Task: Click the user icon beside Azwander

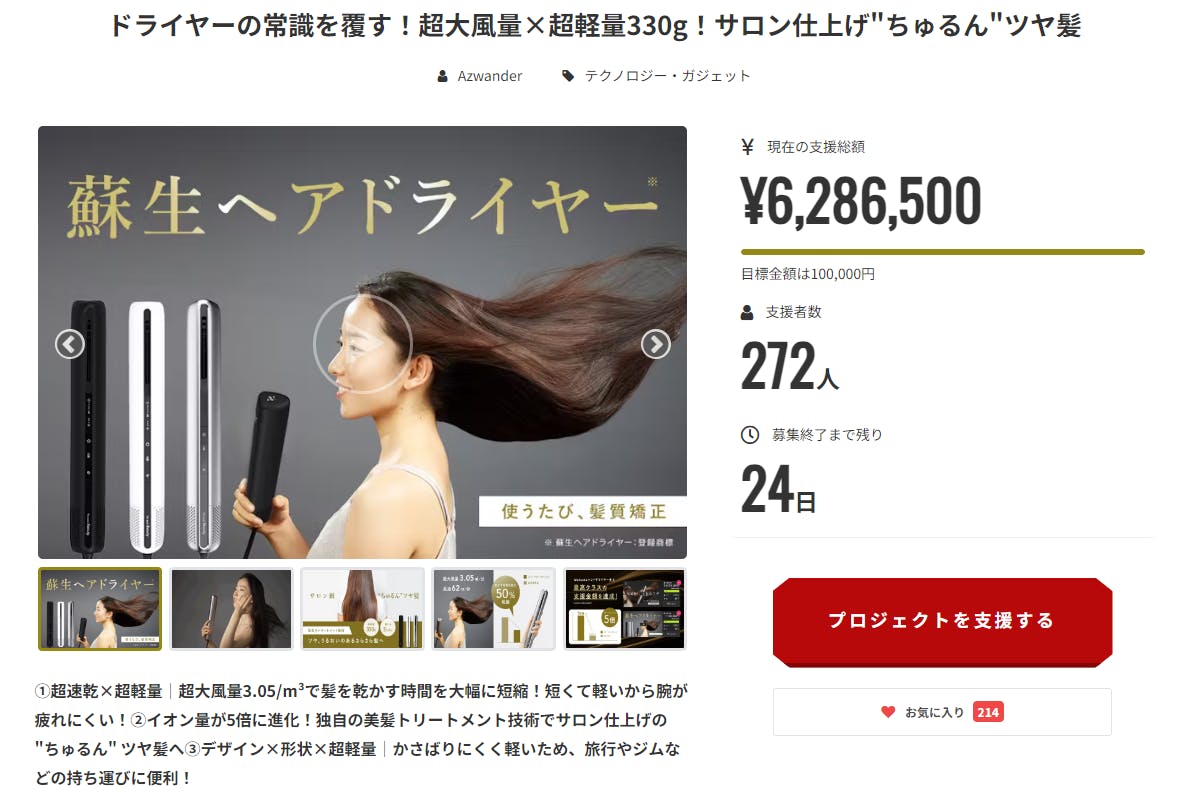Action: point(442,76)
